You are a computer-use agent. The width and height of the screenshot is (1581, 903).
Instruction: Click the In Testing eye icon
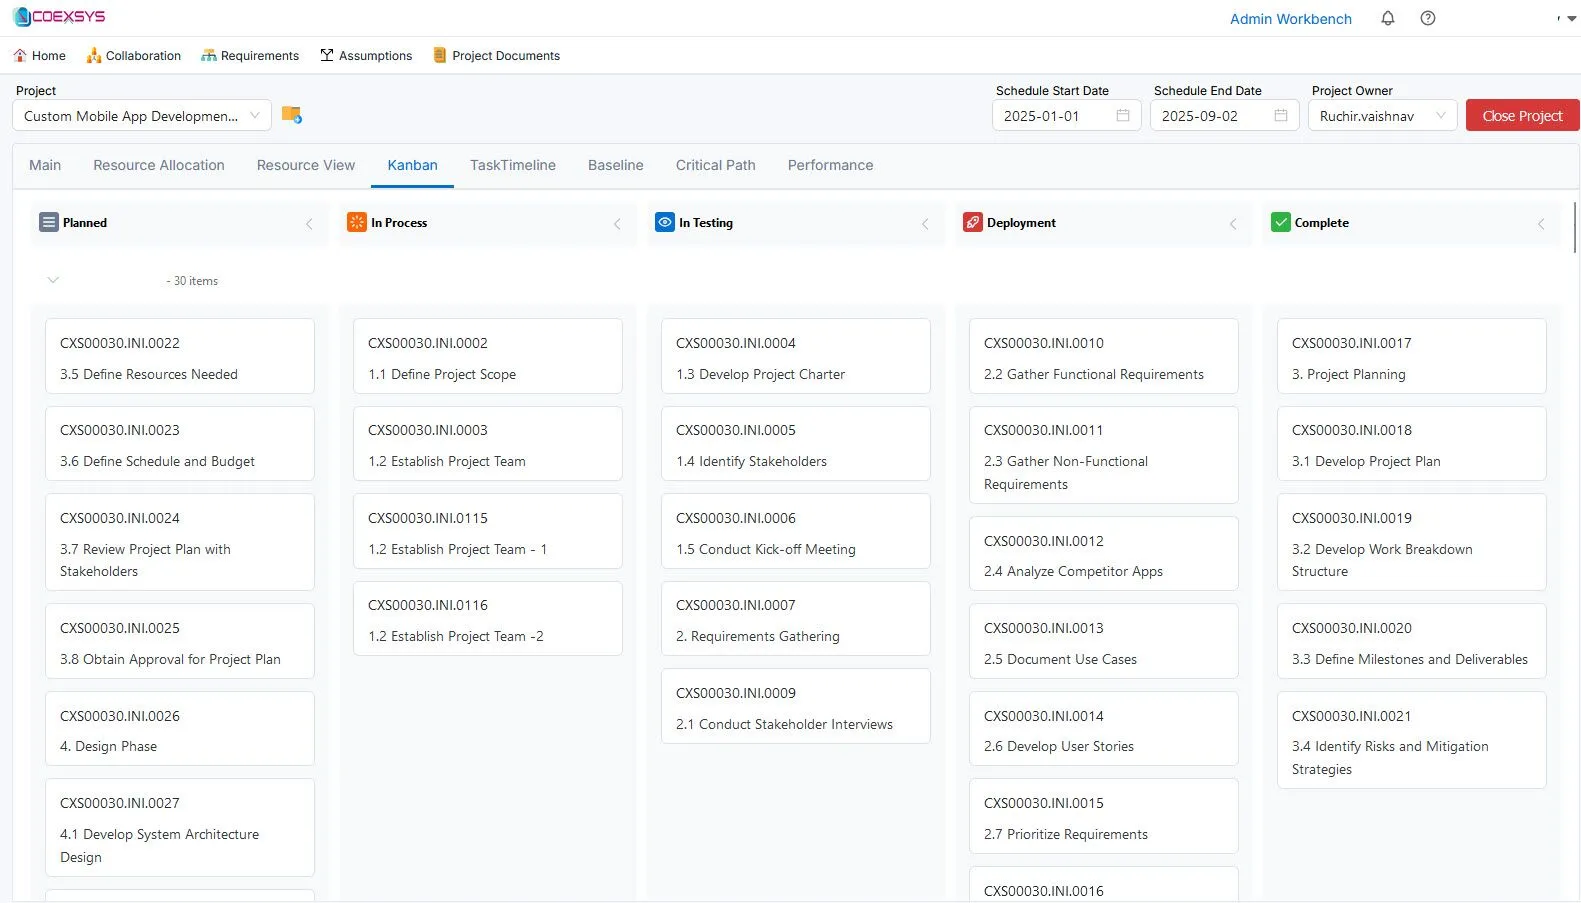tap(664, 222)
